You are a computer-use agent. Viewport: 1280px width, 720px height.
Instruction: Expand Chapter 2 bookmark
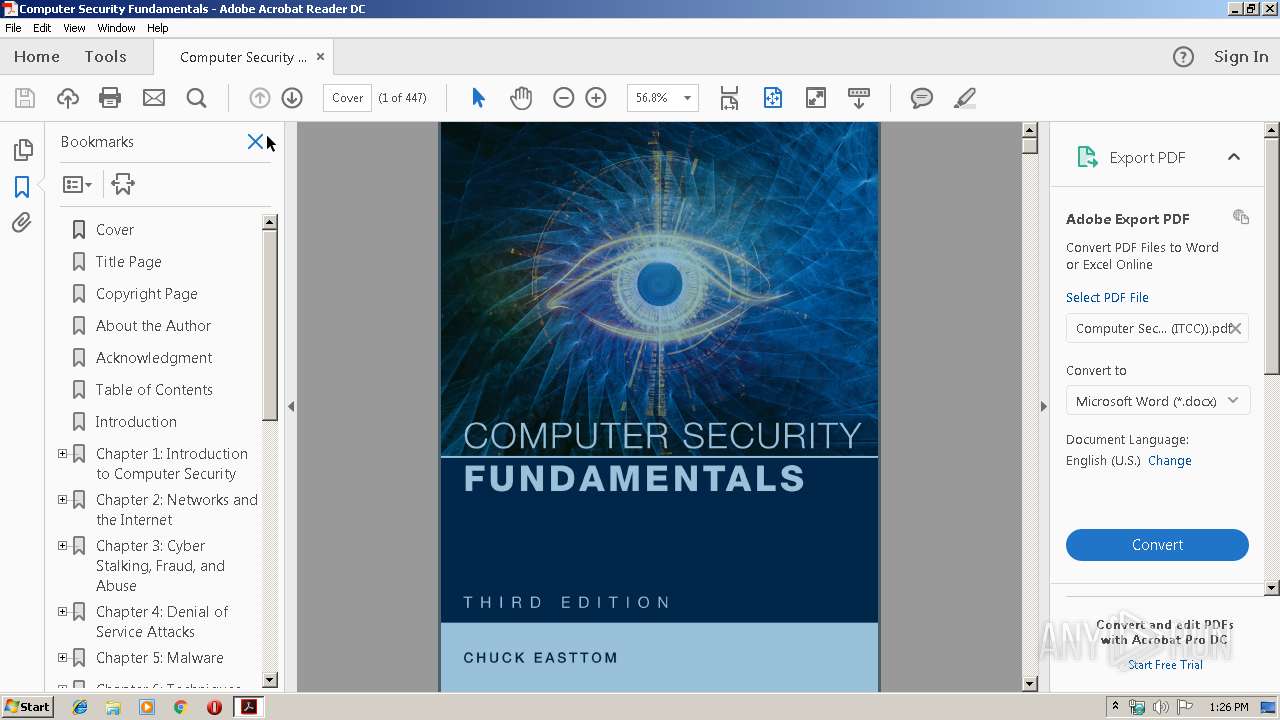[62, 500]
